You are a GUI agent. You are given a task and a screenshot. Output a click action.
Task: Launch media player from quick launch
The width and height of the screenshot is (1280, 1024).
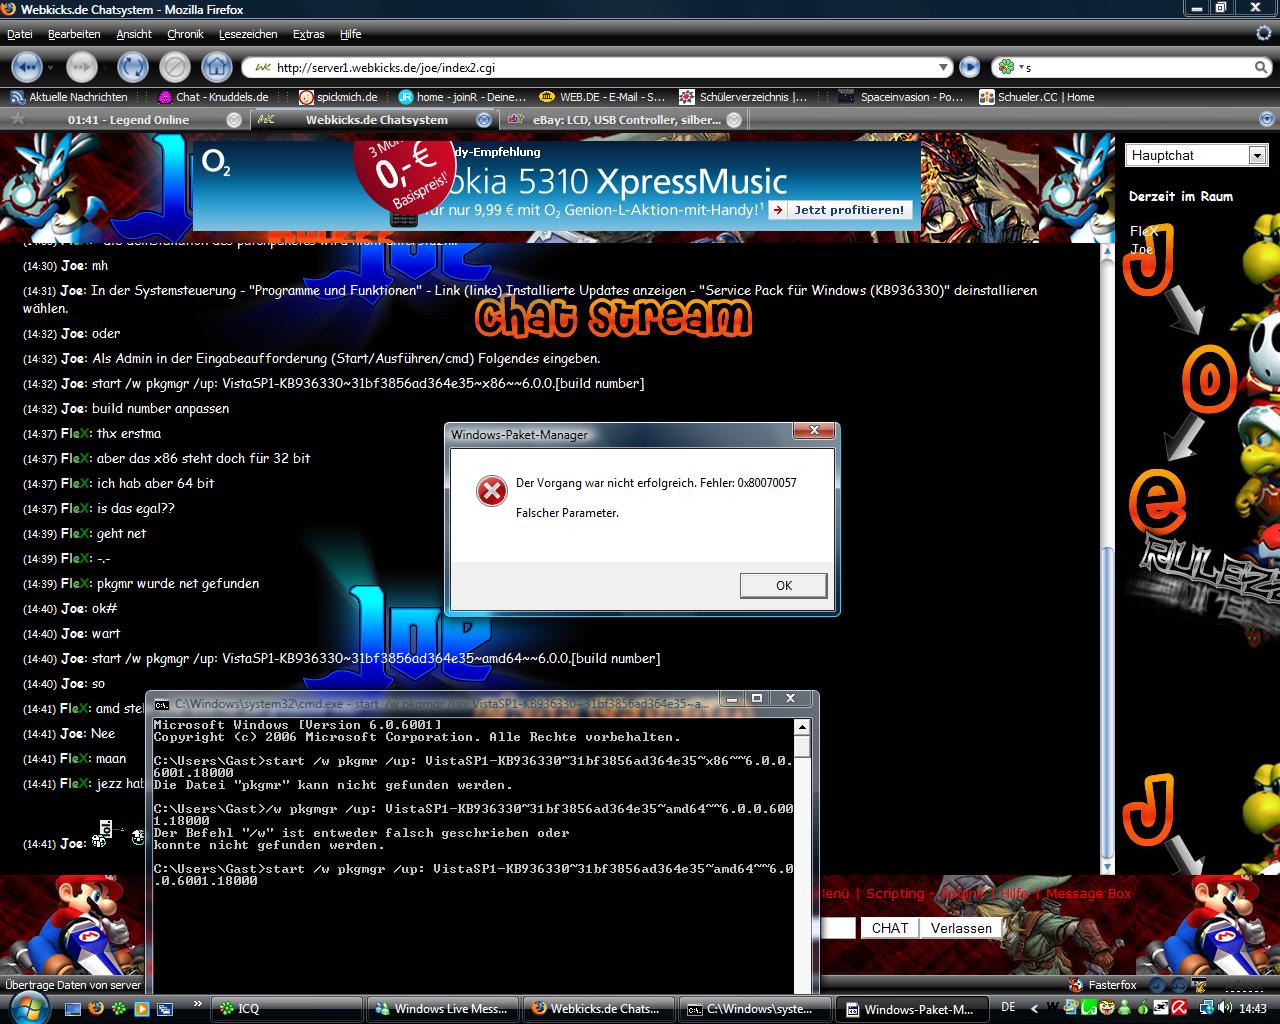point(142,1009)
